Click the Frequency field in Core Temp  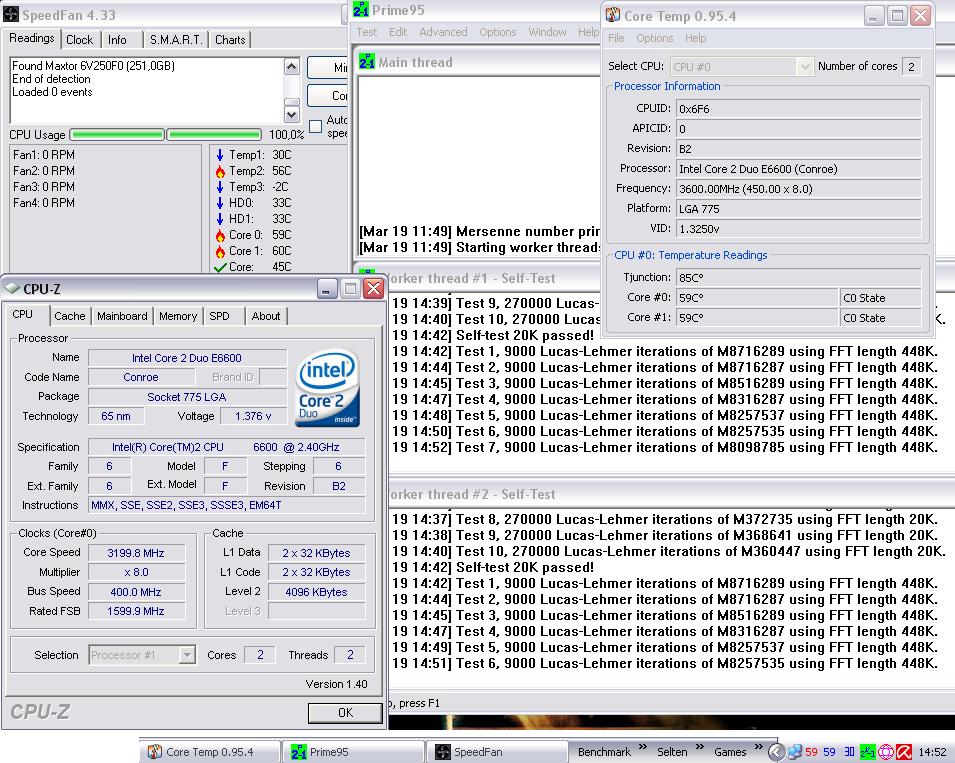point(798,189)
